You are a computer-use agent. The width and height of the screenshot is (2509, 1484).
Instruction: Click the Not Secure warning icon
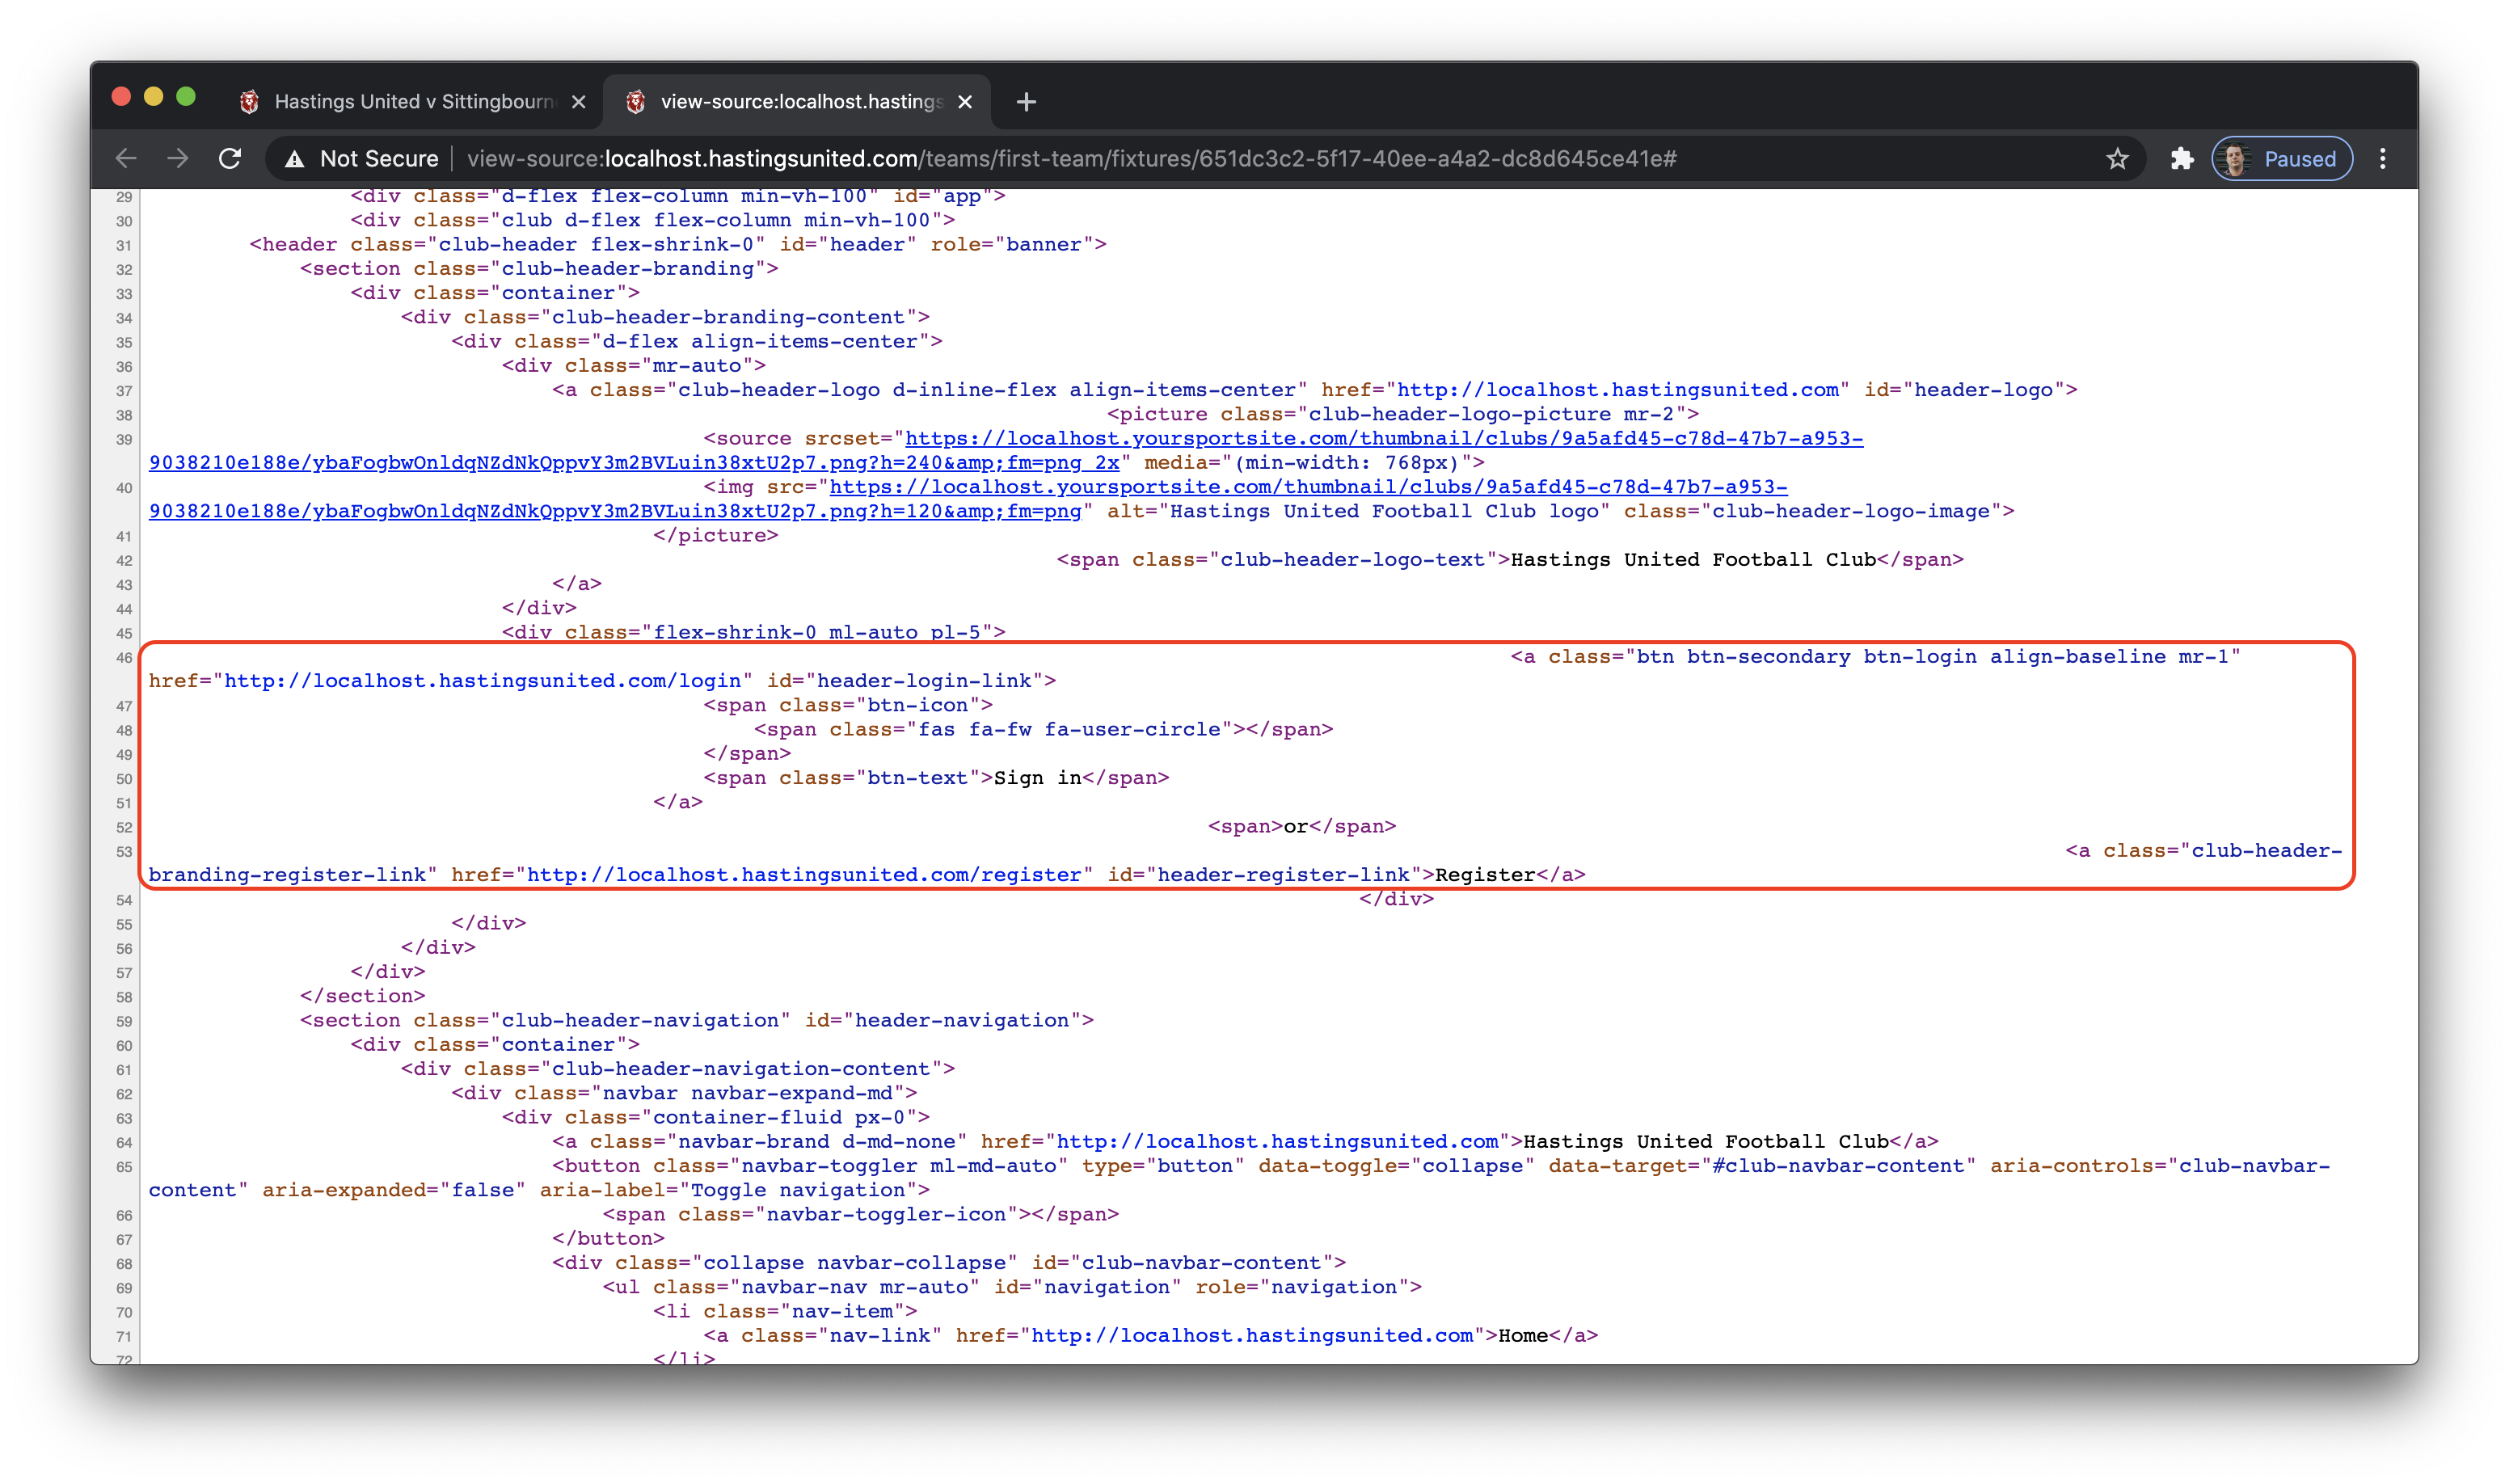[294, 159]
